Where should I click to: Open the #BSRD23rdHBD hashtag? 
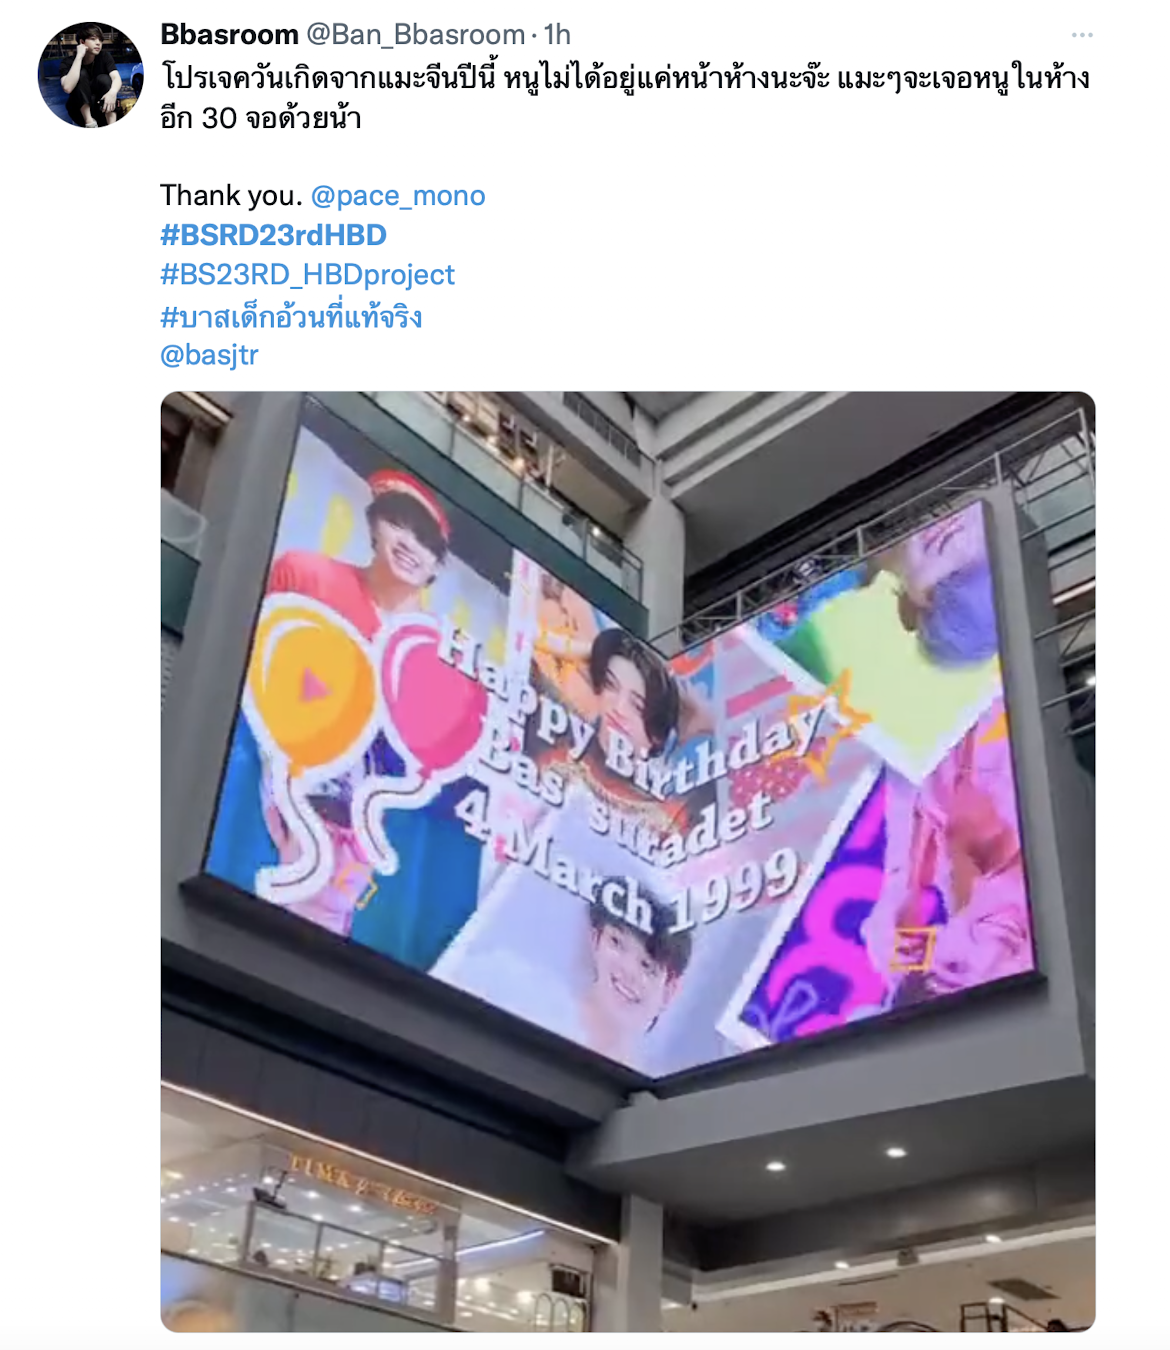point(273,235)
